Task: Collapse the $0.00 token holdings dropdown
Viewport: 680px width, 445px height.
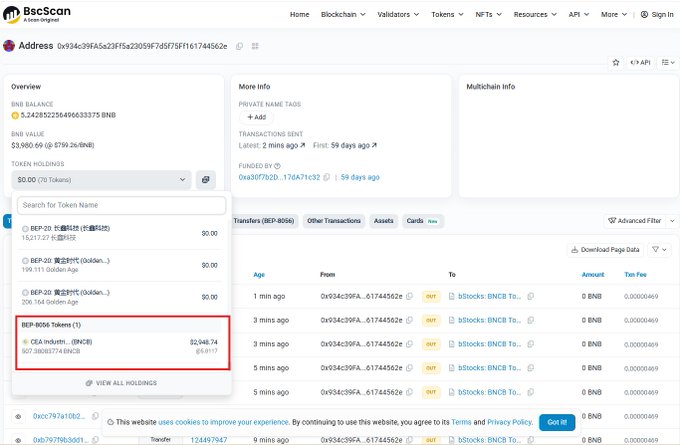Action: pos(101,180)
